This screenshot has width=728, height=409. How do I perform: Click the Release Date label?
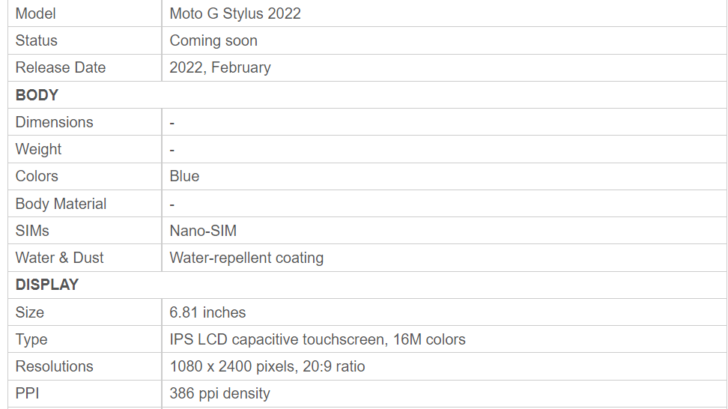point(60,67)
